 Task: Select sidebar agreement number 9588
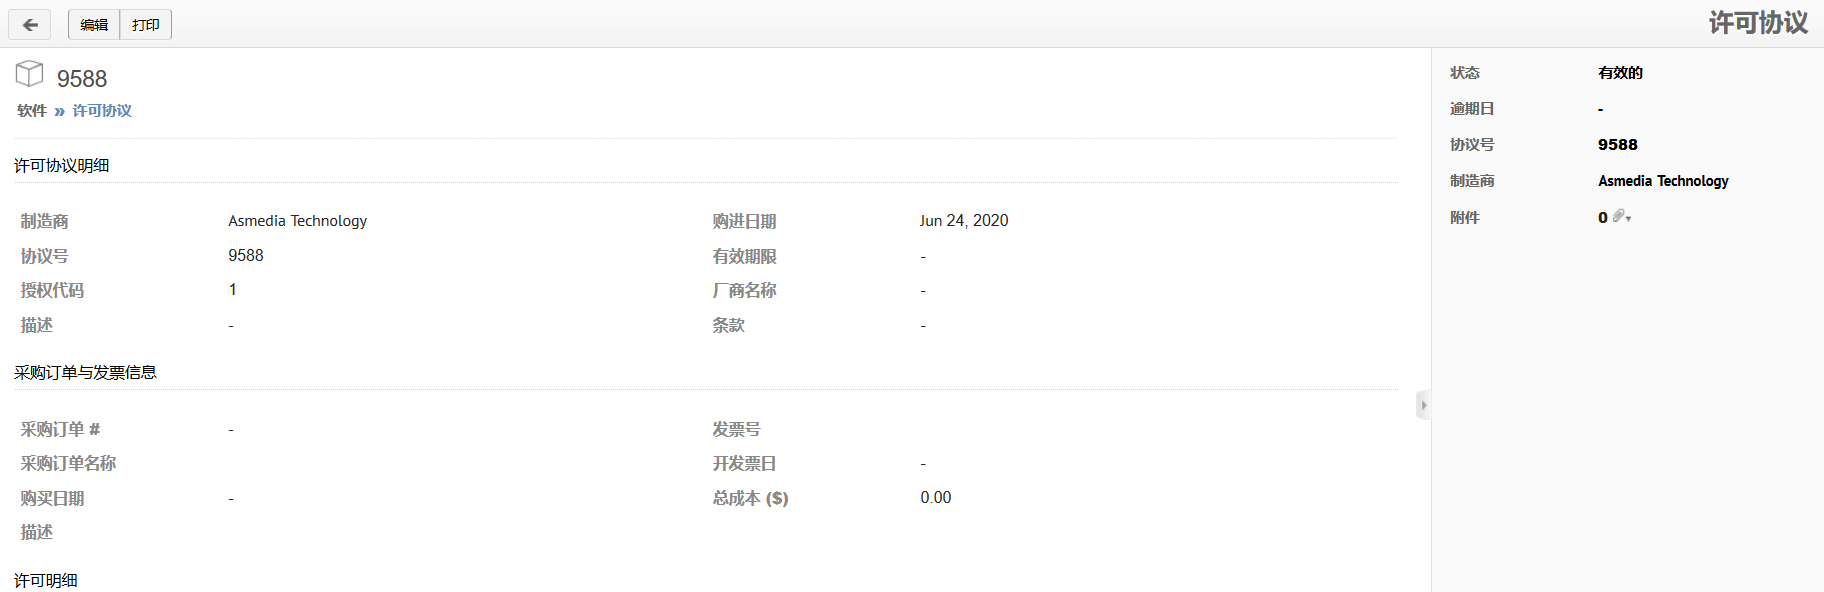(x=1618, y=145)
